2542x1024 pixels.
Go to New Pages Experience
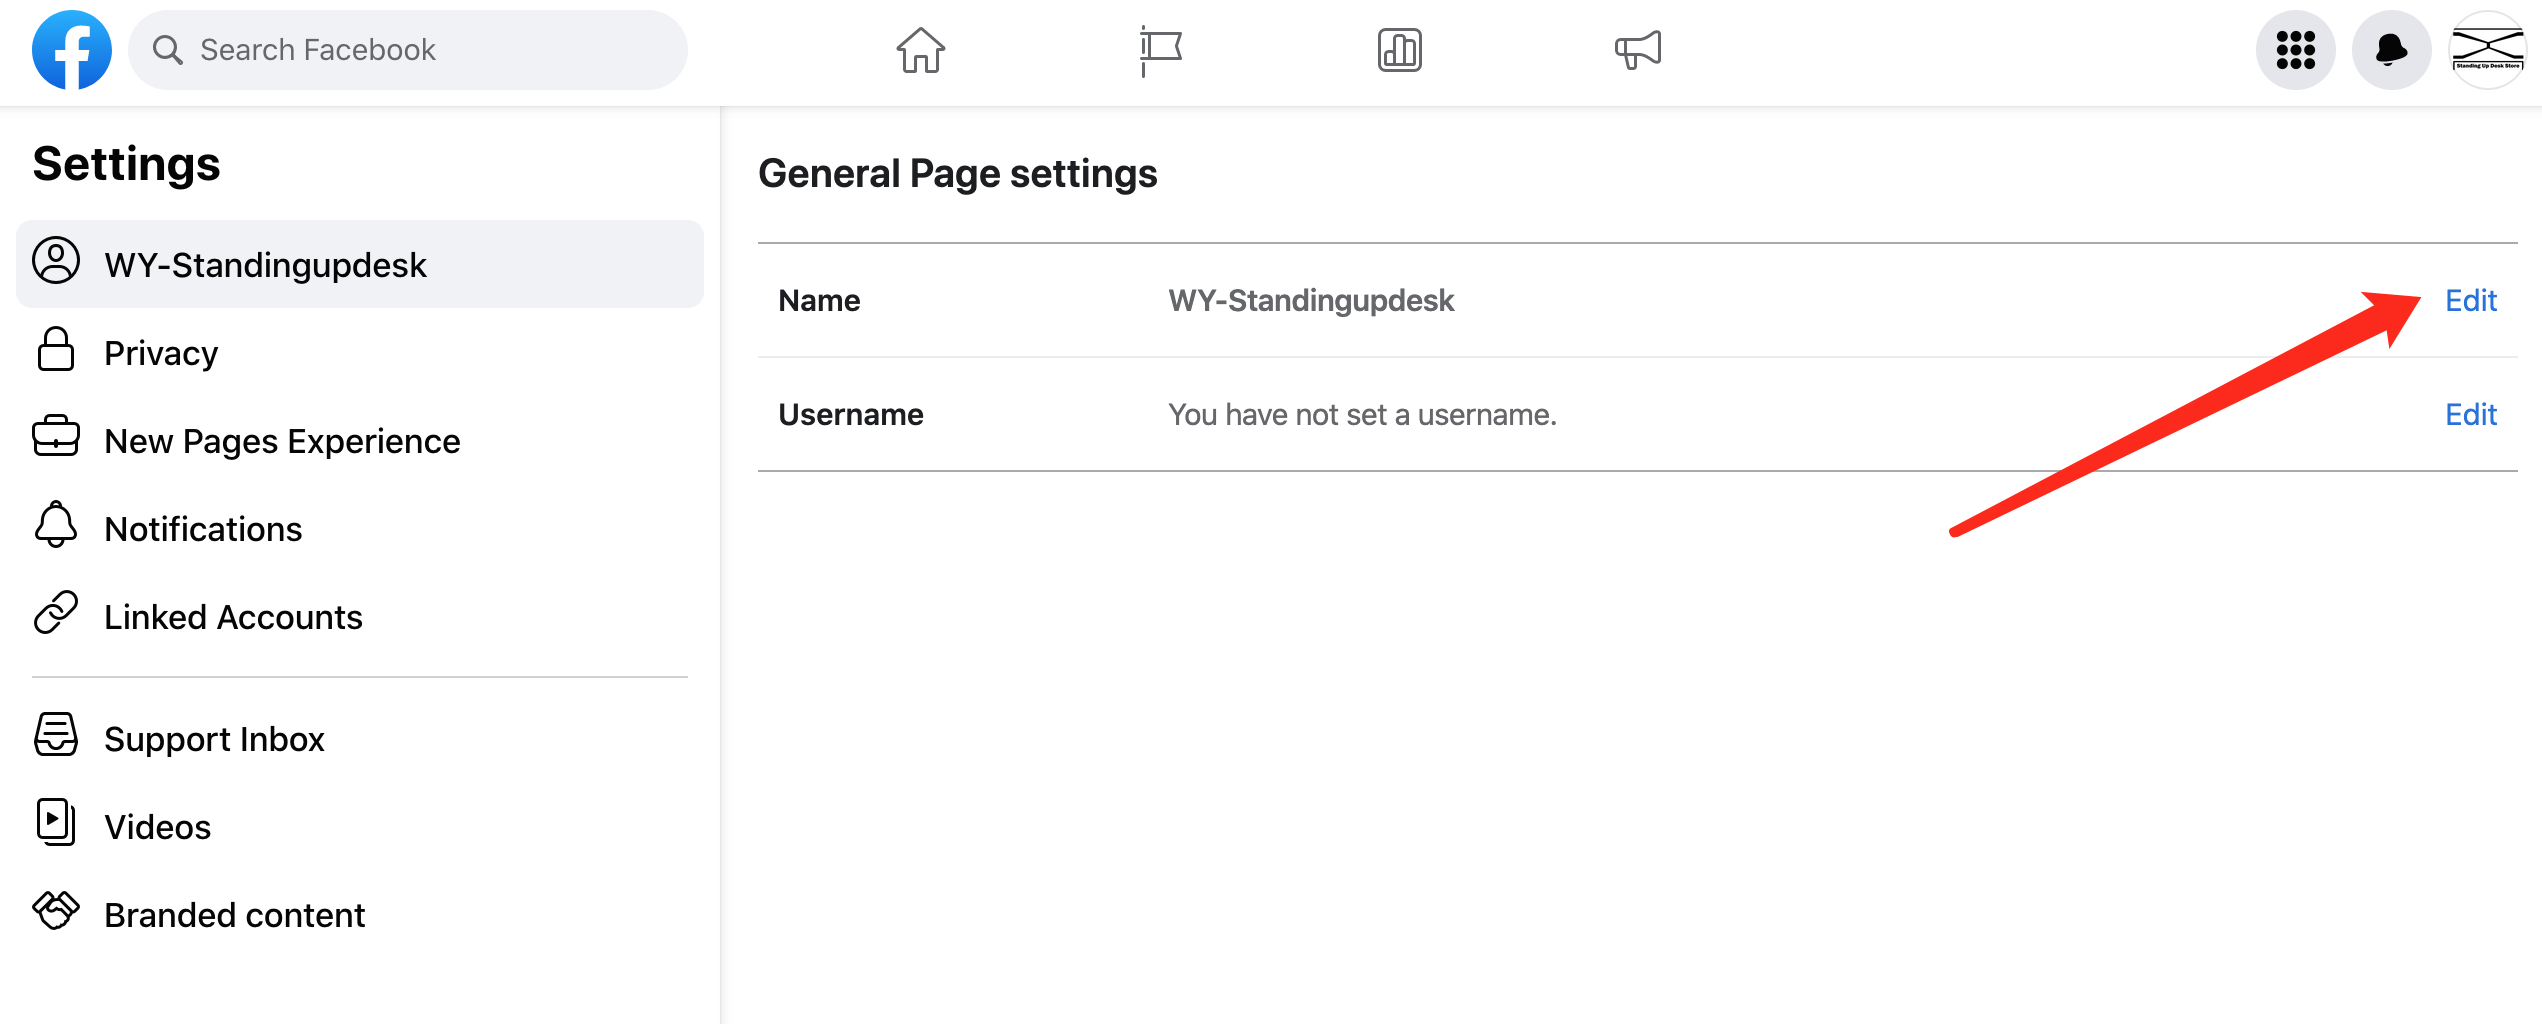[282, 441]
